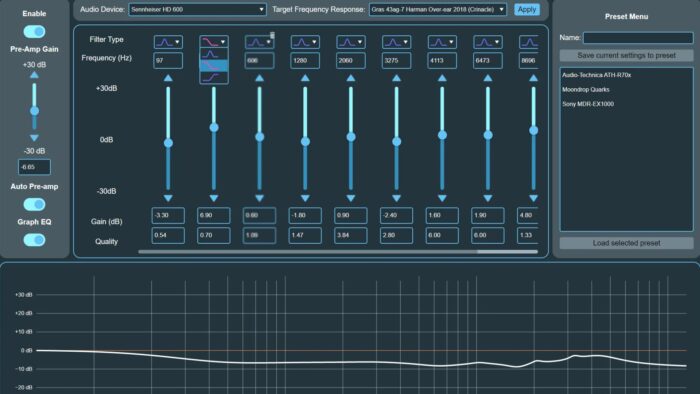Open the Audio Device dropdown
The width and height of the screenshot is (700, 394).
pos(197,9)
